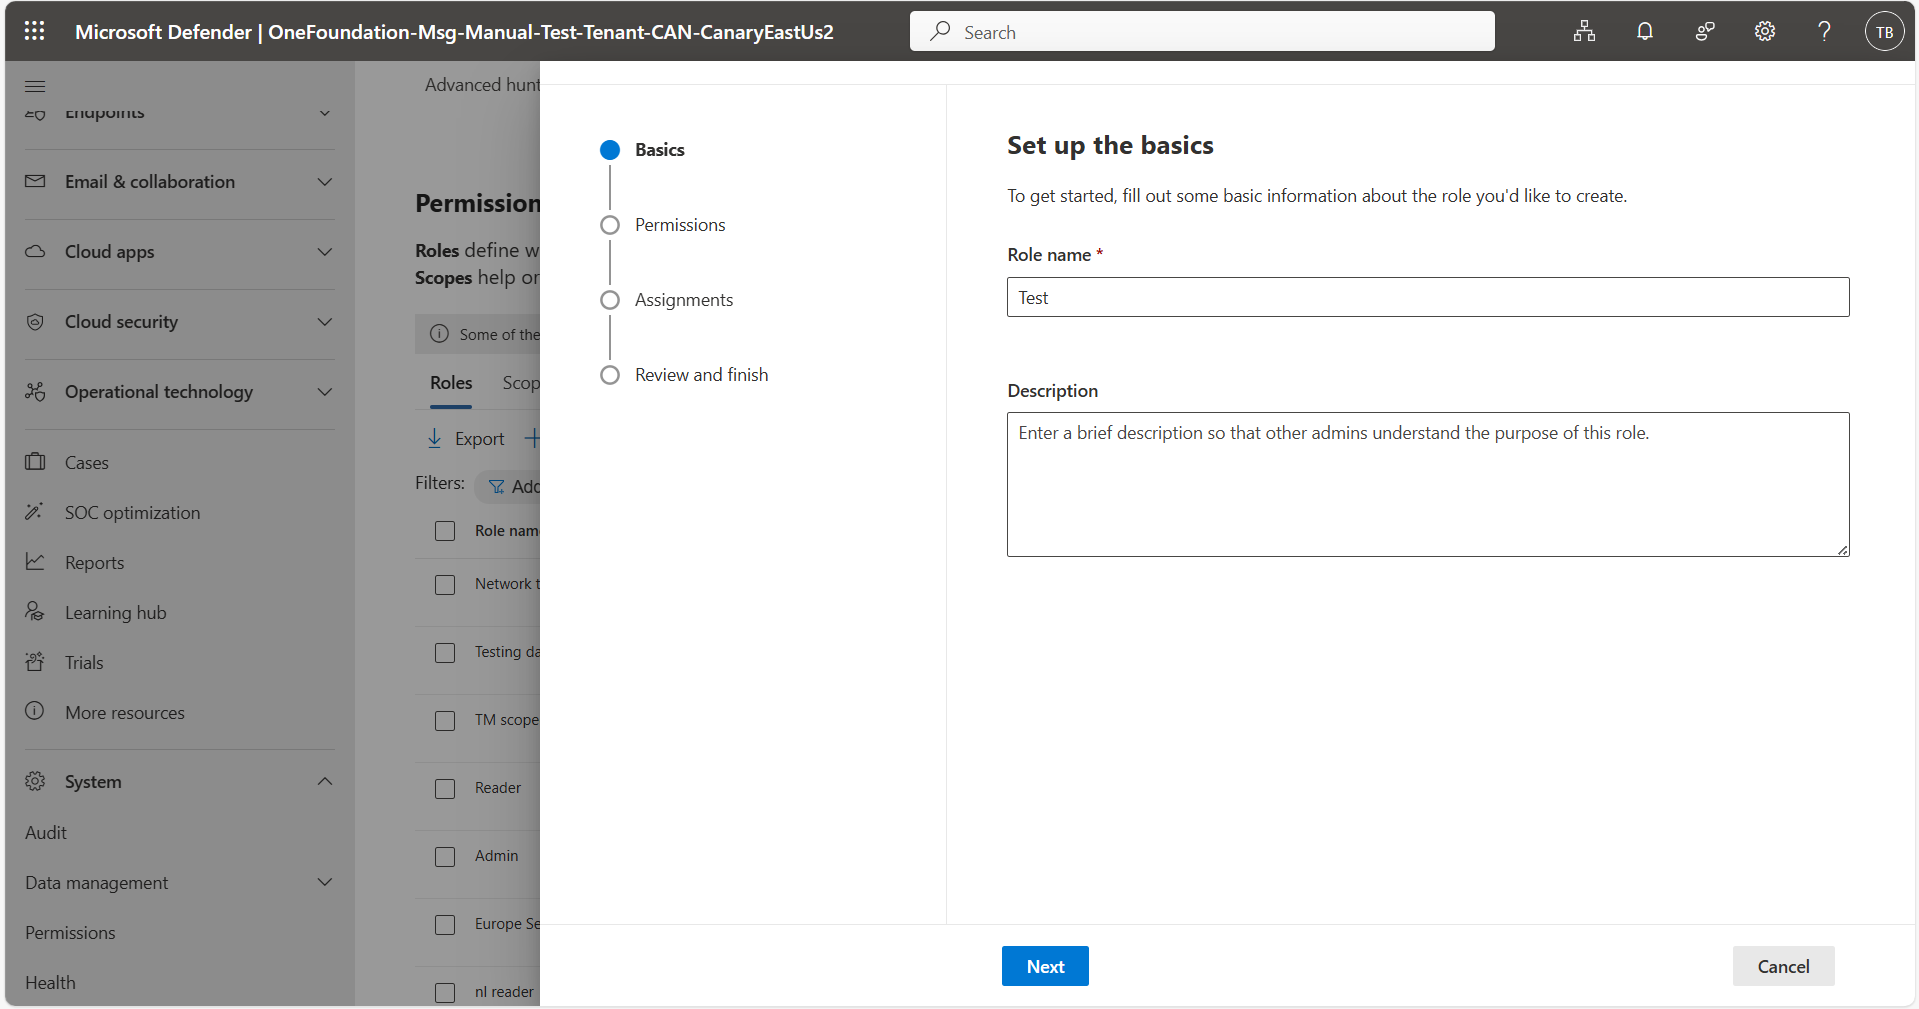Open the Reports sidebar item
Viewport: 1919px width, 1009px height.
coord(94,562)
